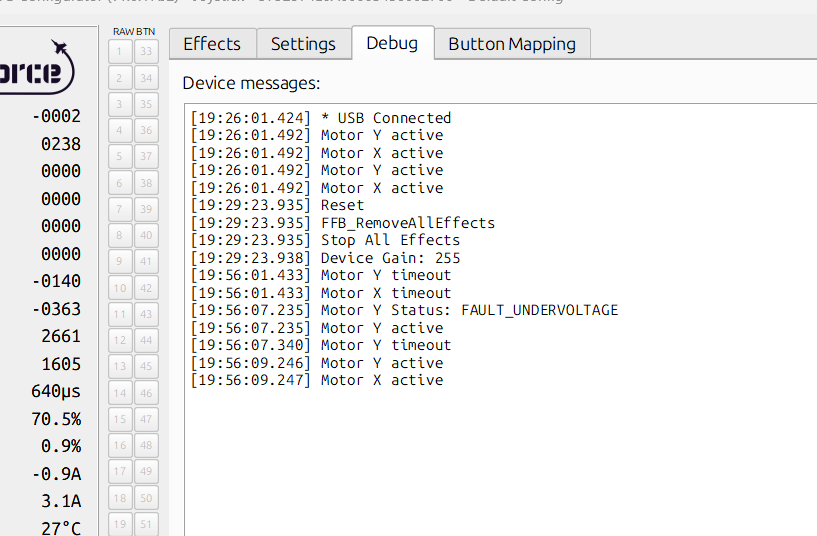Click raw button indicator 7
The width and height of the screenshot is (817, 536).
119,209
